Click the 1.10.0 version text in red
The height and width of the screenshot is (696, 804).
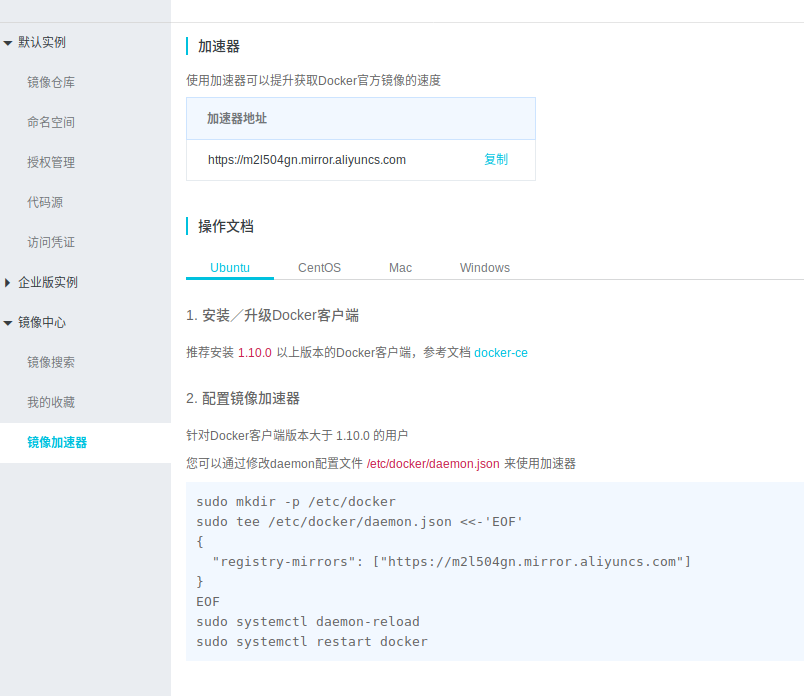pos(255,353)
